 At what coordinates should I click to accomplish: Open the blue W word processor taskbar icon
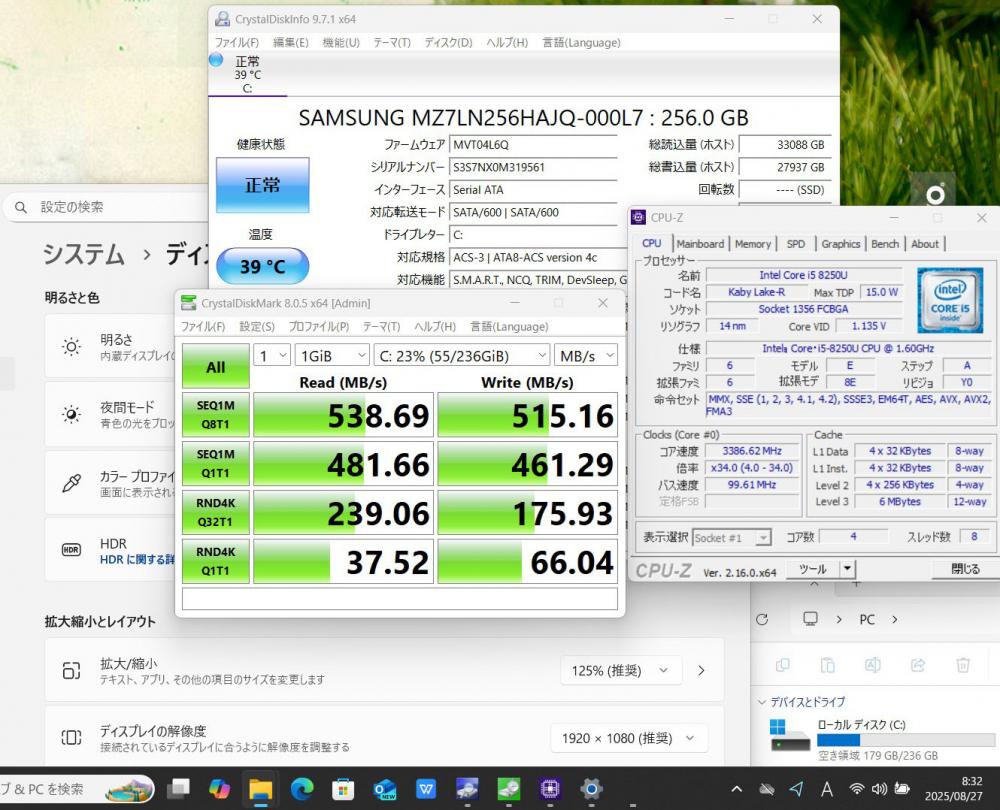pos(426,790)
